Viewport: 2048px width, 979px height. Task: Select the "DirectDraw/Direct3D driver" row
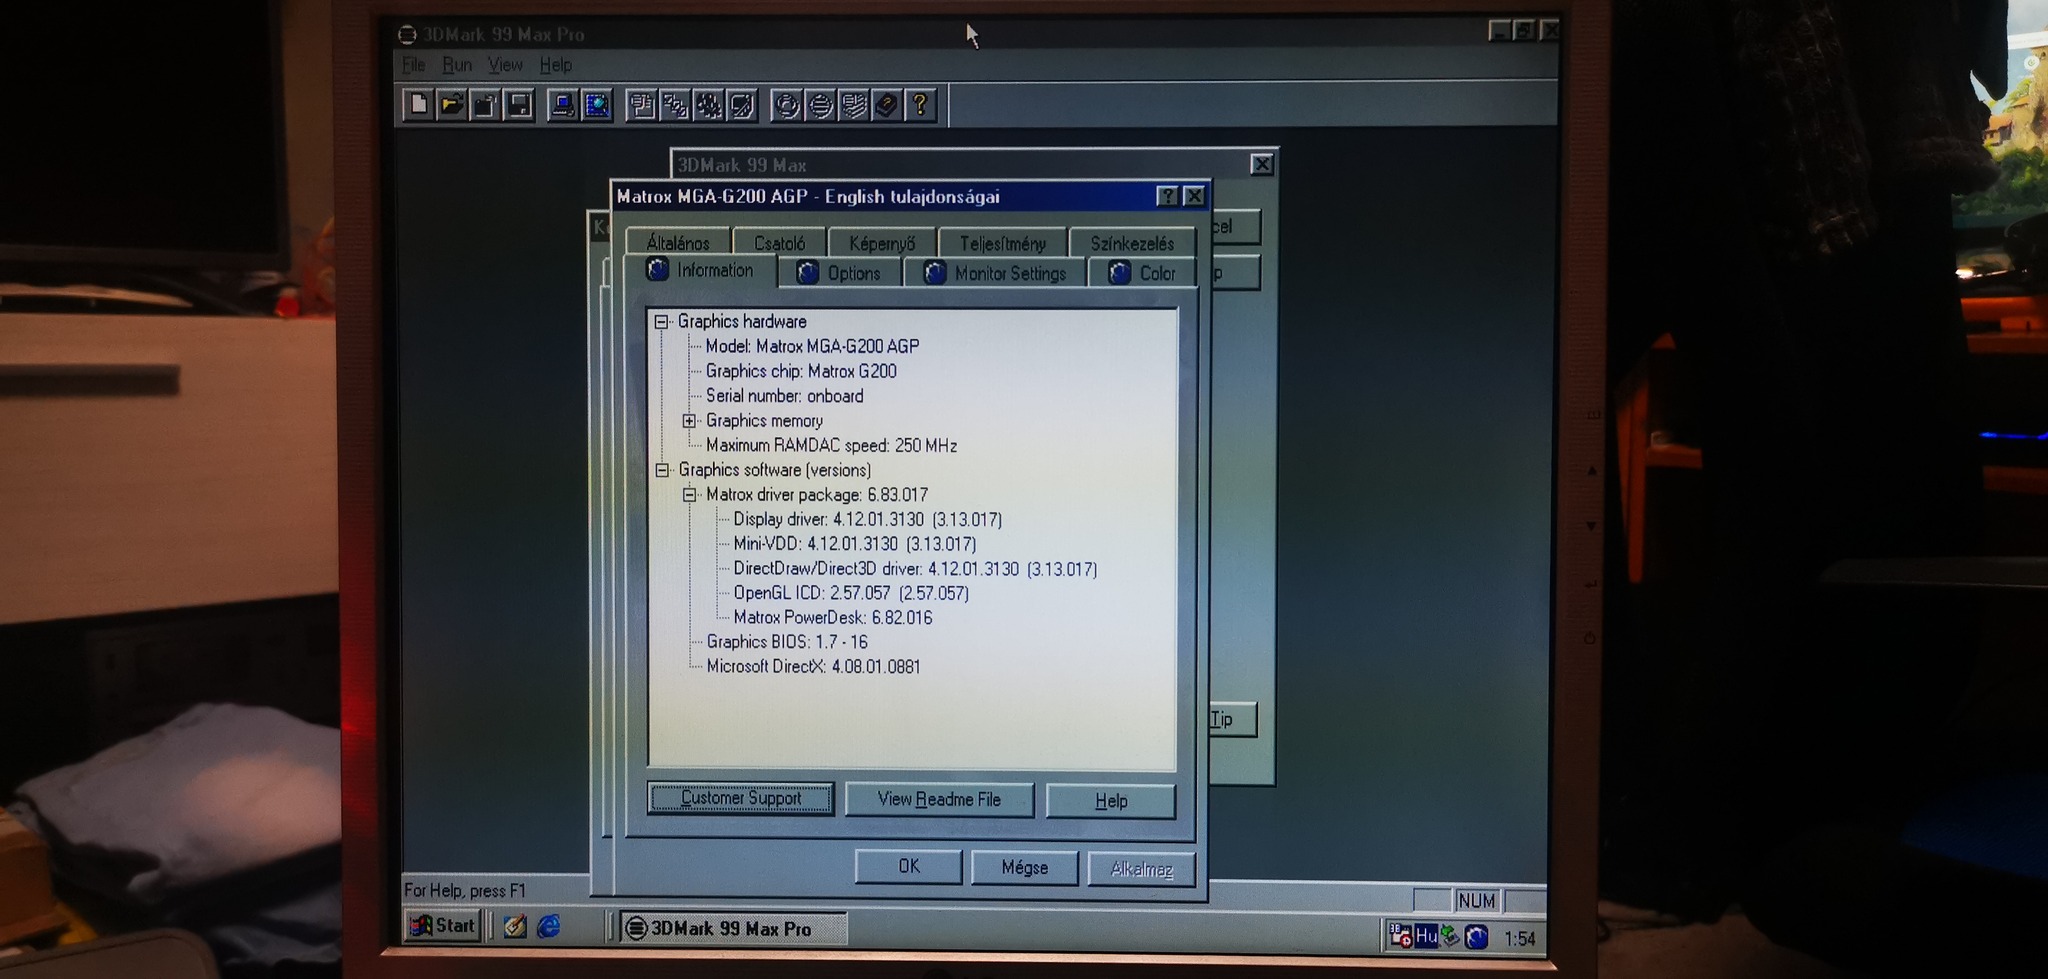915,569
